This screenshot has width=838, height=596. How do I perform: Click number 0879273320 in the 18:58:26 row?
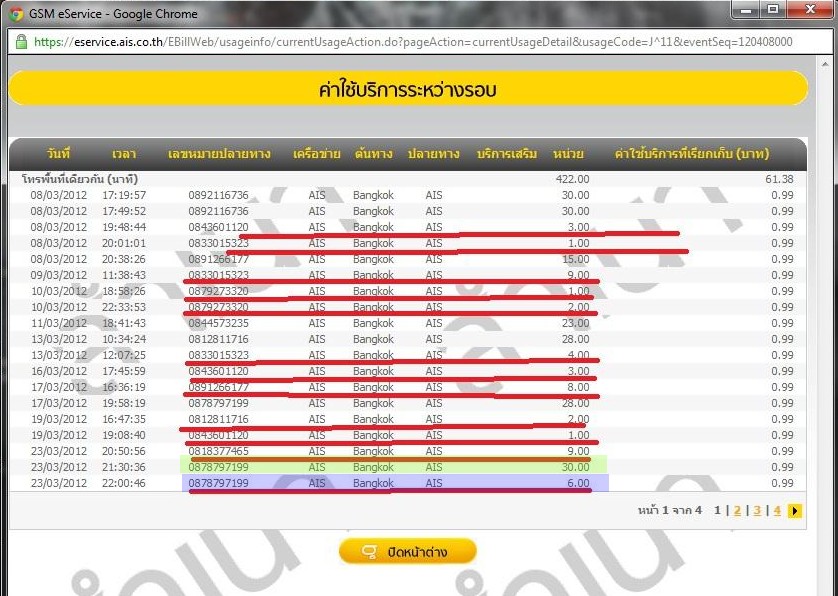click(x=218, y=291)
